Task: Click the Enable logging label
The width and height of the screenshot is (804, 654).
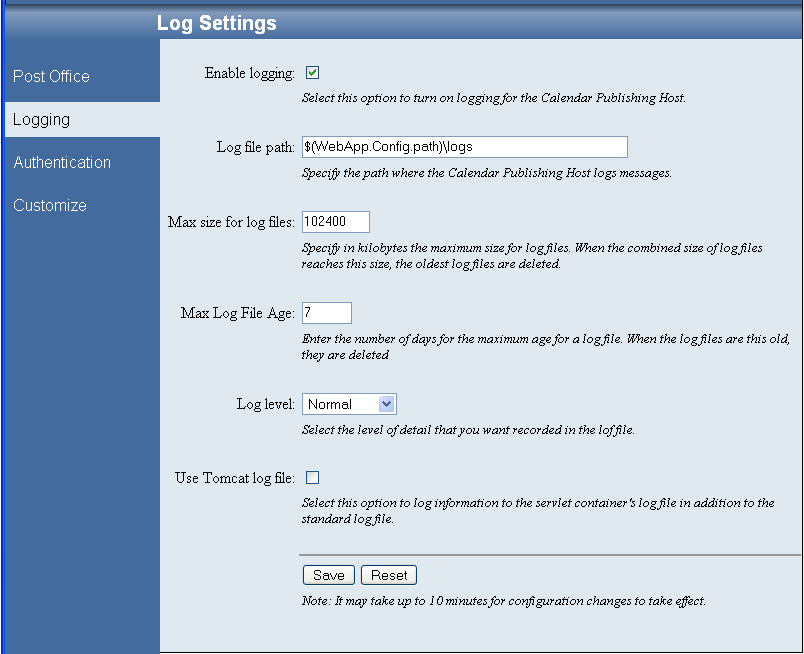Action: pos(249,74)
